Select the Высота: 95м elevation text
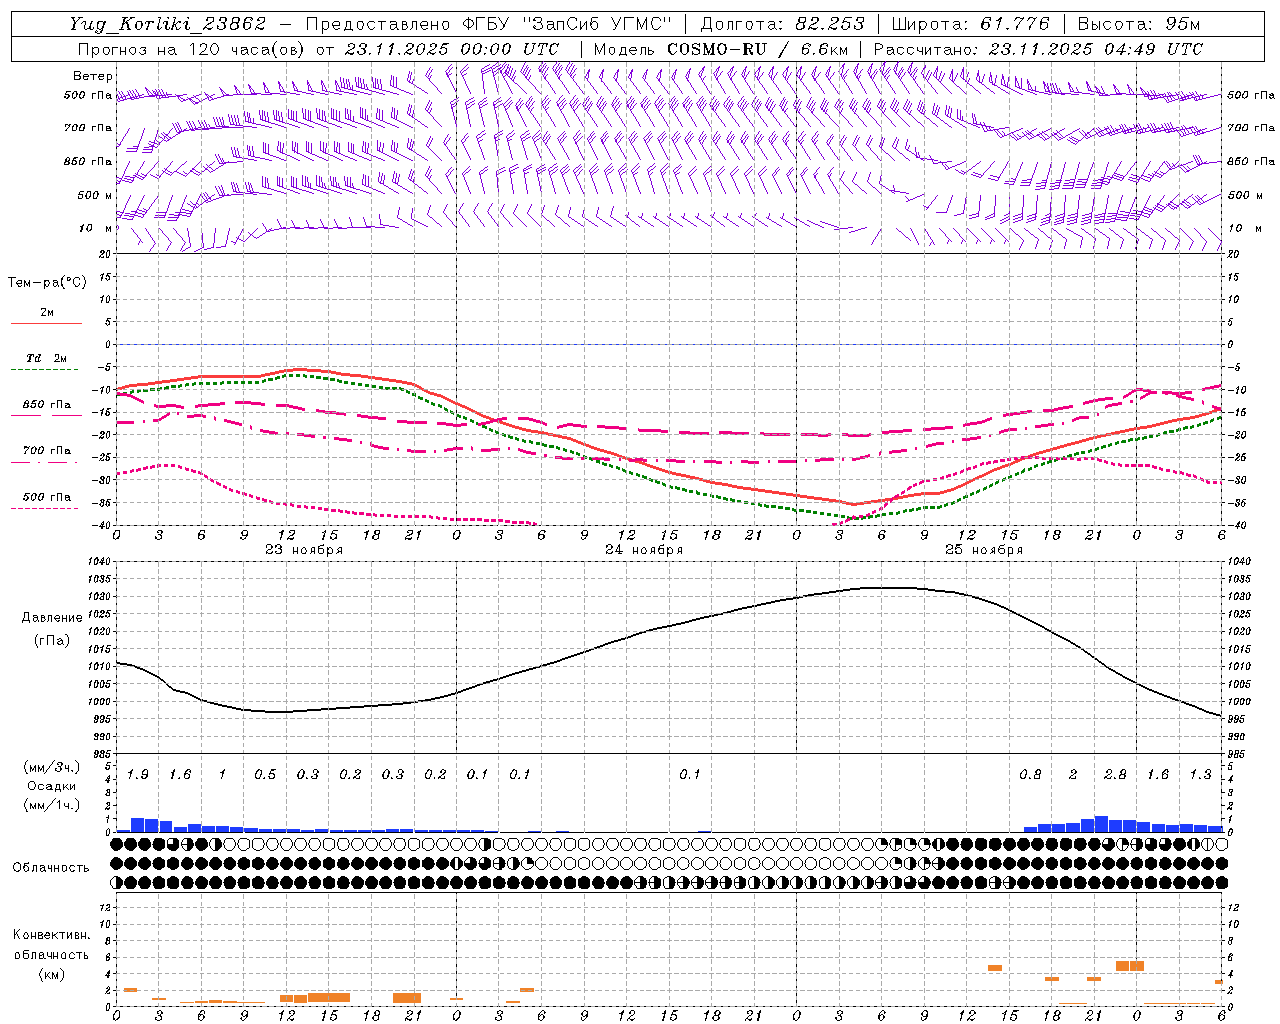Screen dimensions: 1280x1024 tap(1139, 24)
